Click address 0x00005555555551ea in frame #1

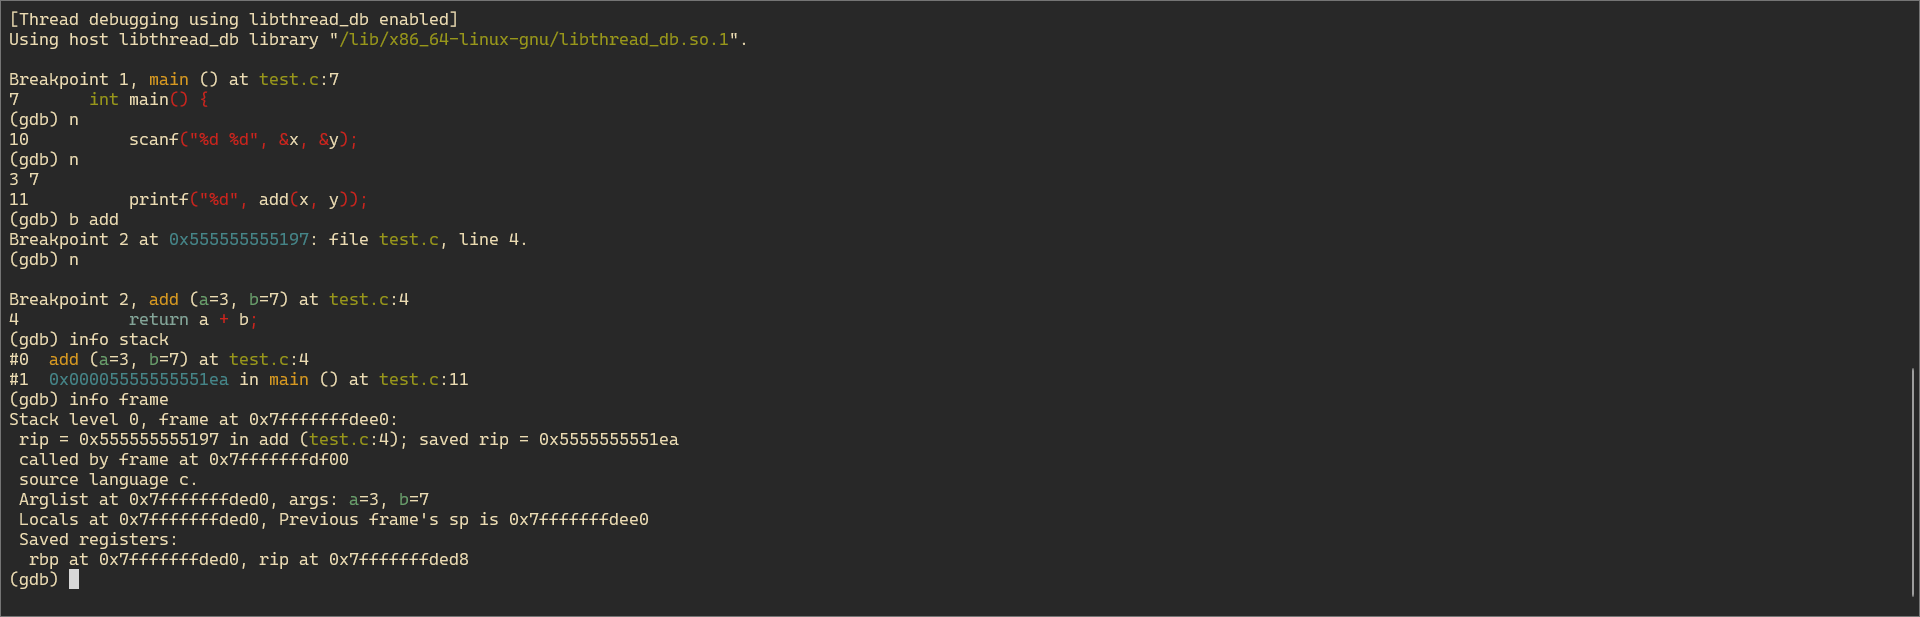139,379
